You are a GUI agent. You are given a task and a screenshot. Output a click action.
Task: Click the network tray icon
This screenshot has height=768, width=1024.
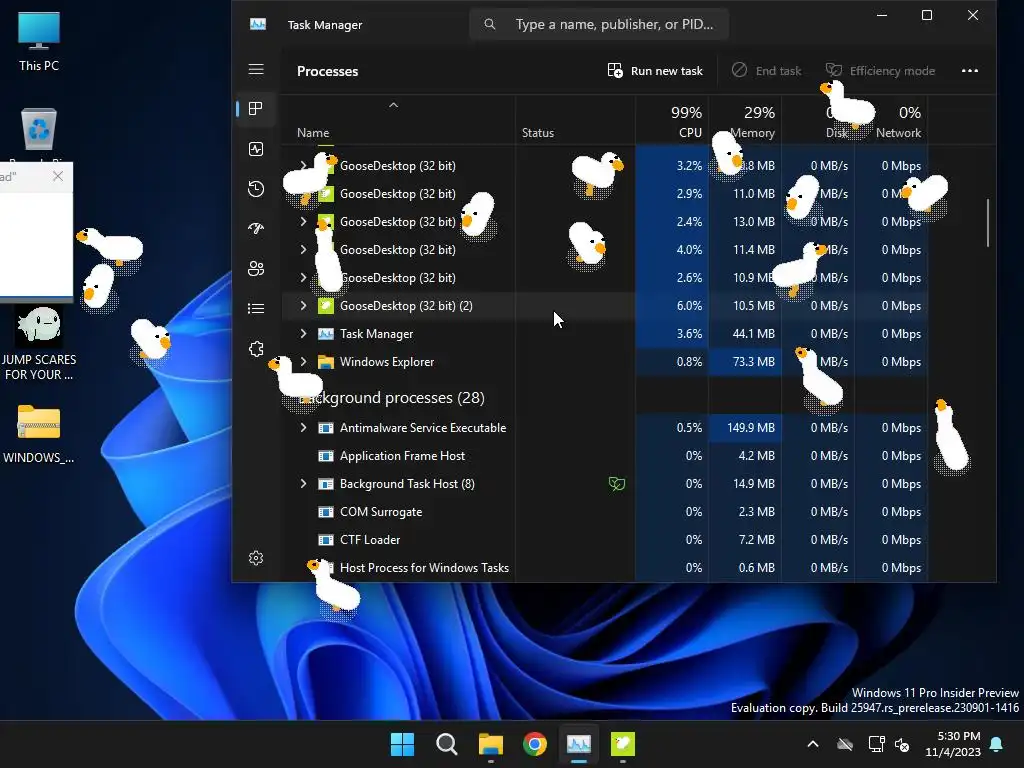876,744
